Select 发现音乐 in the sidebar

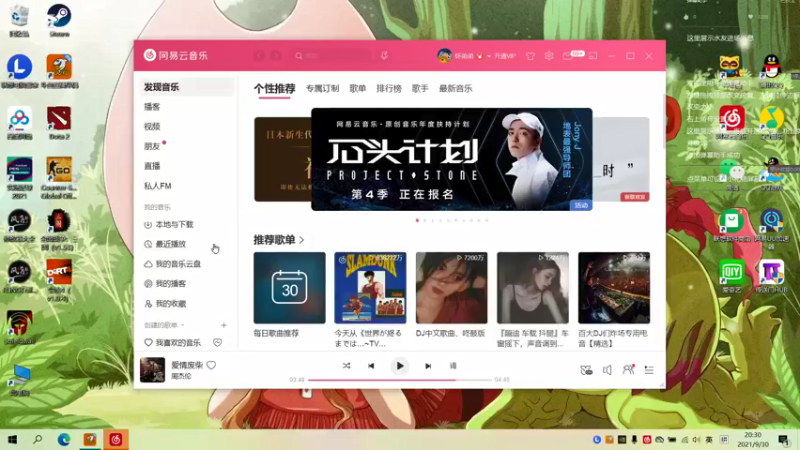pos(186,87)
